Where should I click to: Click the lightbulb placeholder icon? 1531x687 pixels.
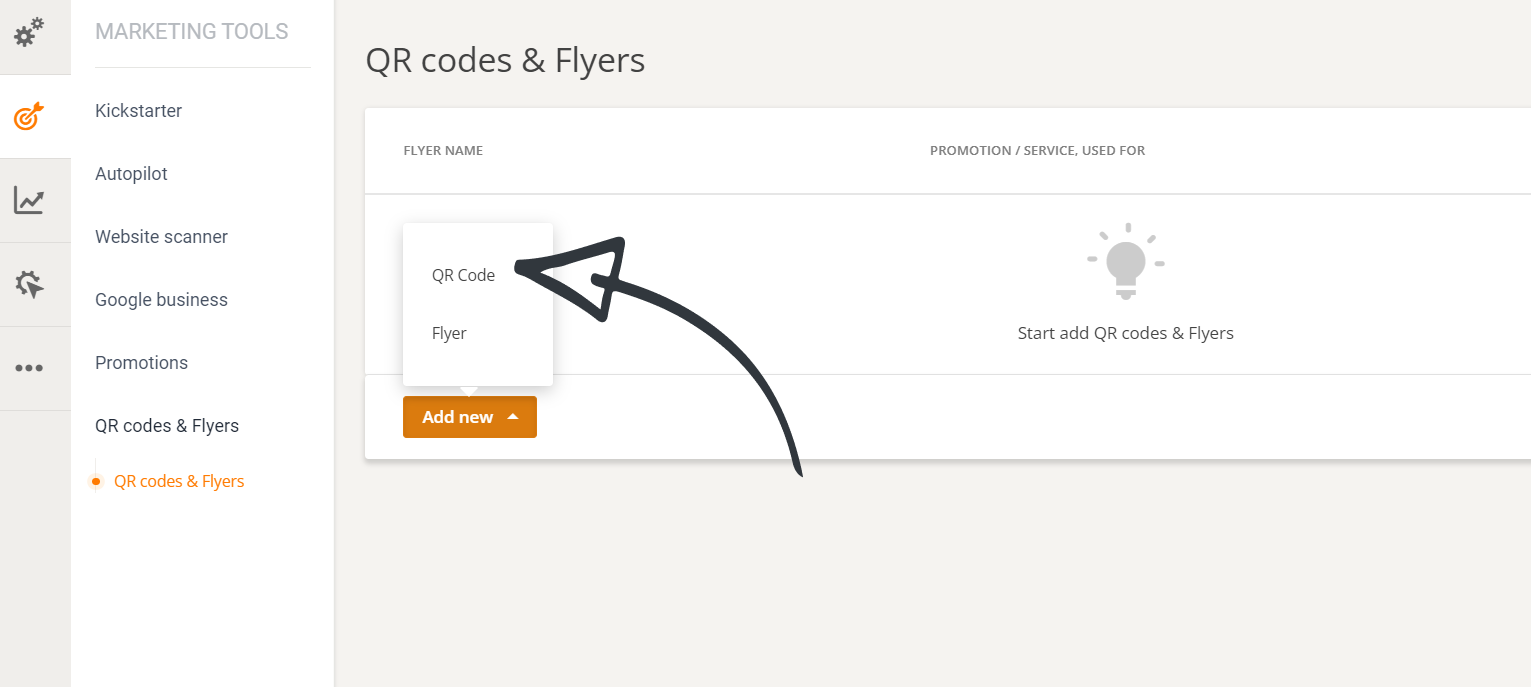[1126, 261]
